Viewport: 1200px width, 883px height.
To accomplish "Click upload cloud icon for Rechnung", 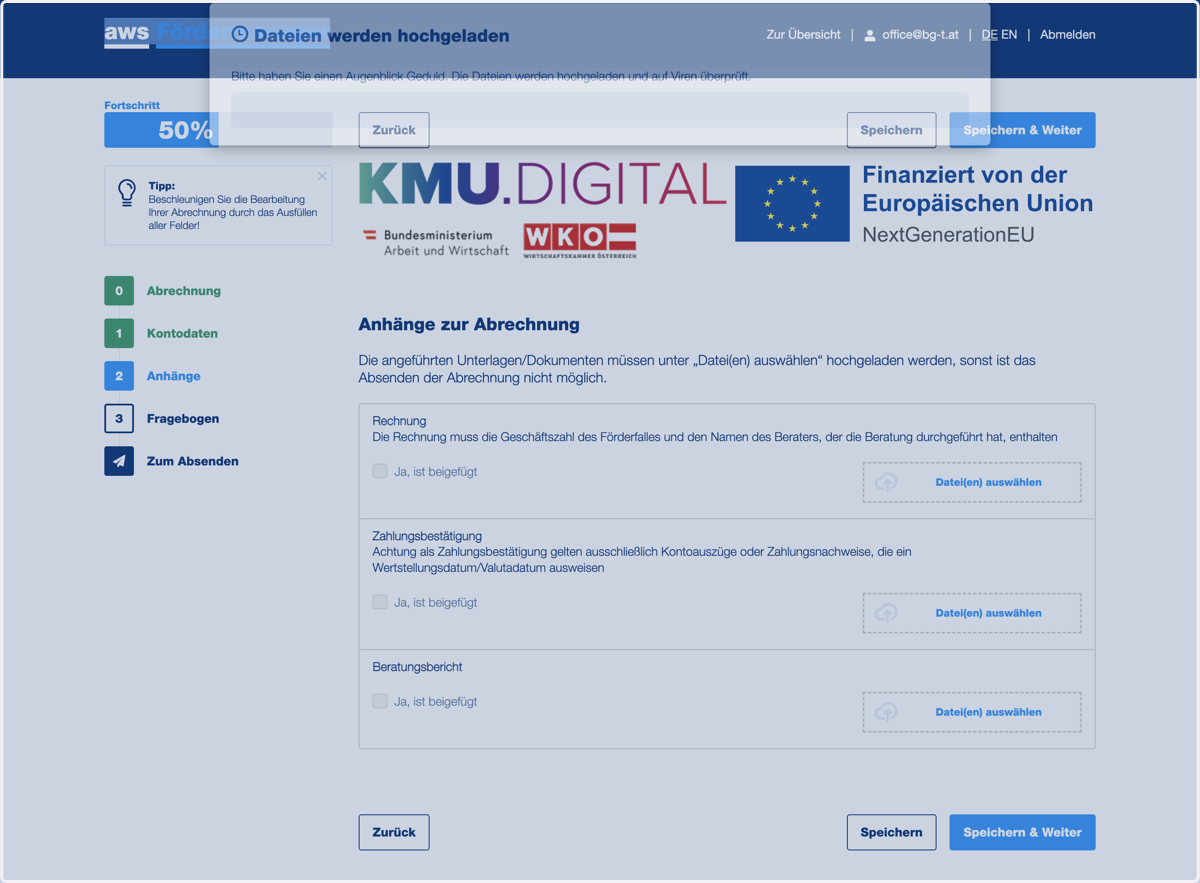I will click(x=886, y=482).
